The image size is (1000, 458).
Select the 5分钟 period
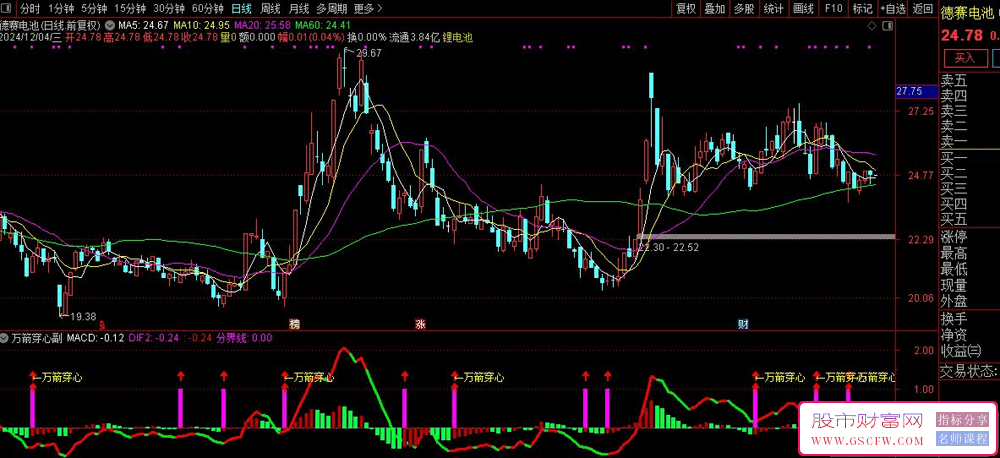(x=94, y=9)
